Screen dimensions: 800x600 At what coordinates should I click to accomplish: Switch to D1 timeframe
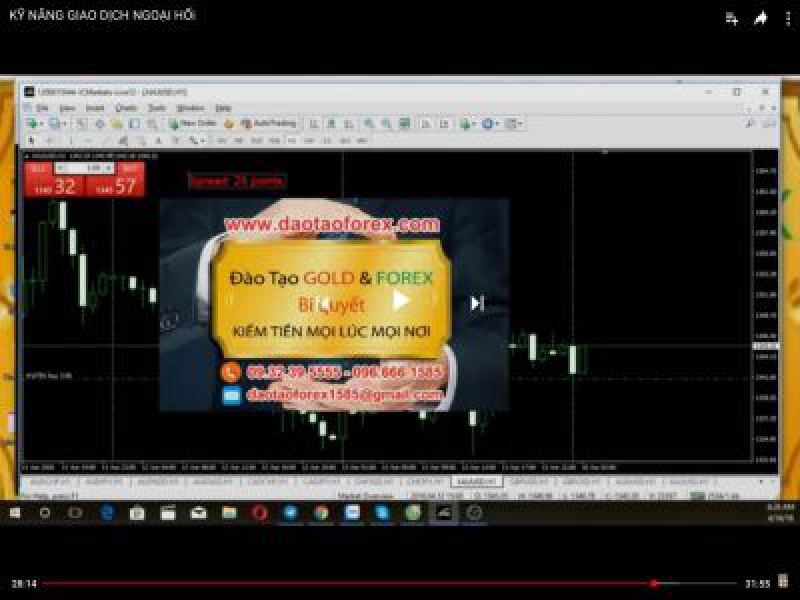[x=327, y=140]
